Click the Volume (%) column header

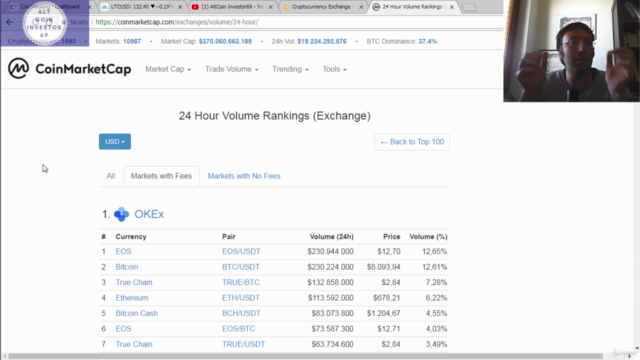[428, 237]
